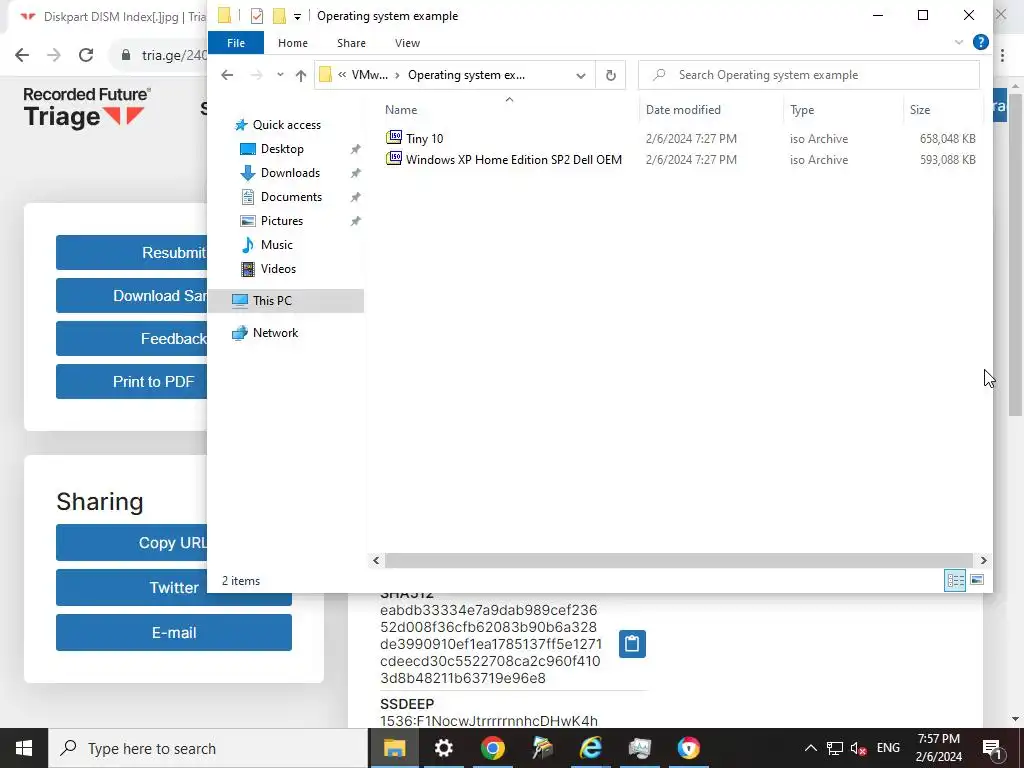Open the Share ribbon tab

click(351, 43)
